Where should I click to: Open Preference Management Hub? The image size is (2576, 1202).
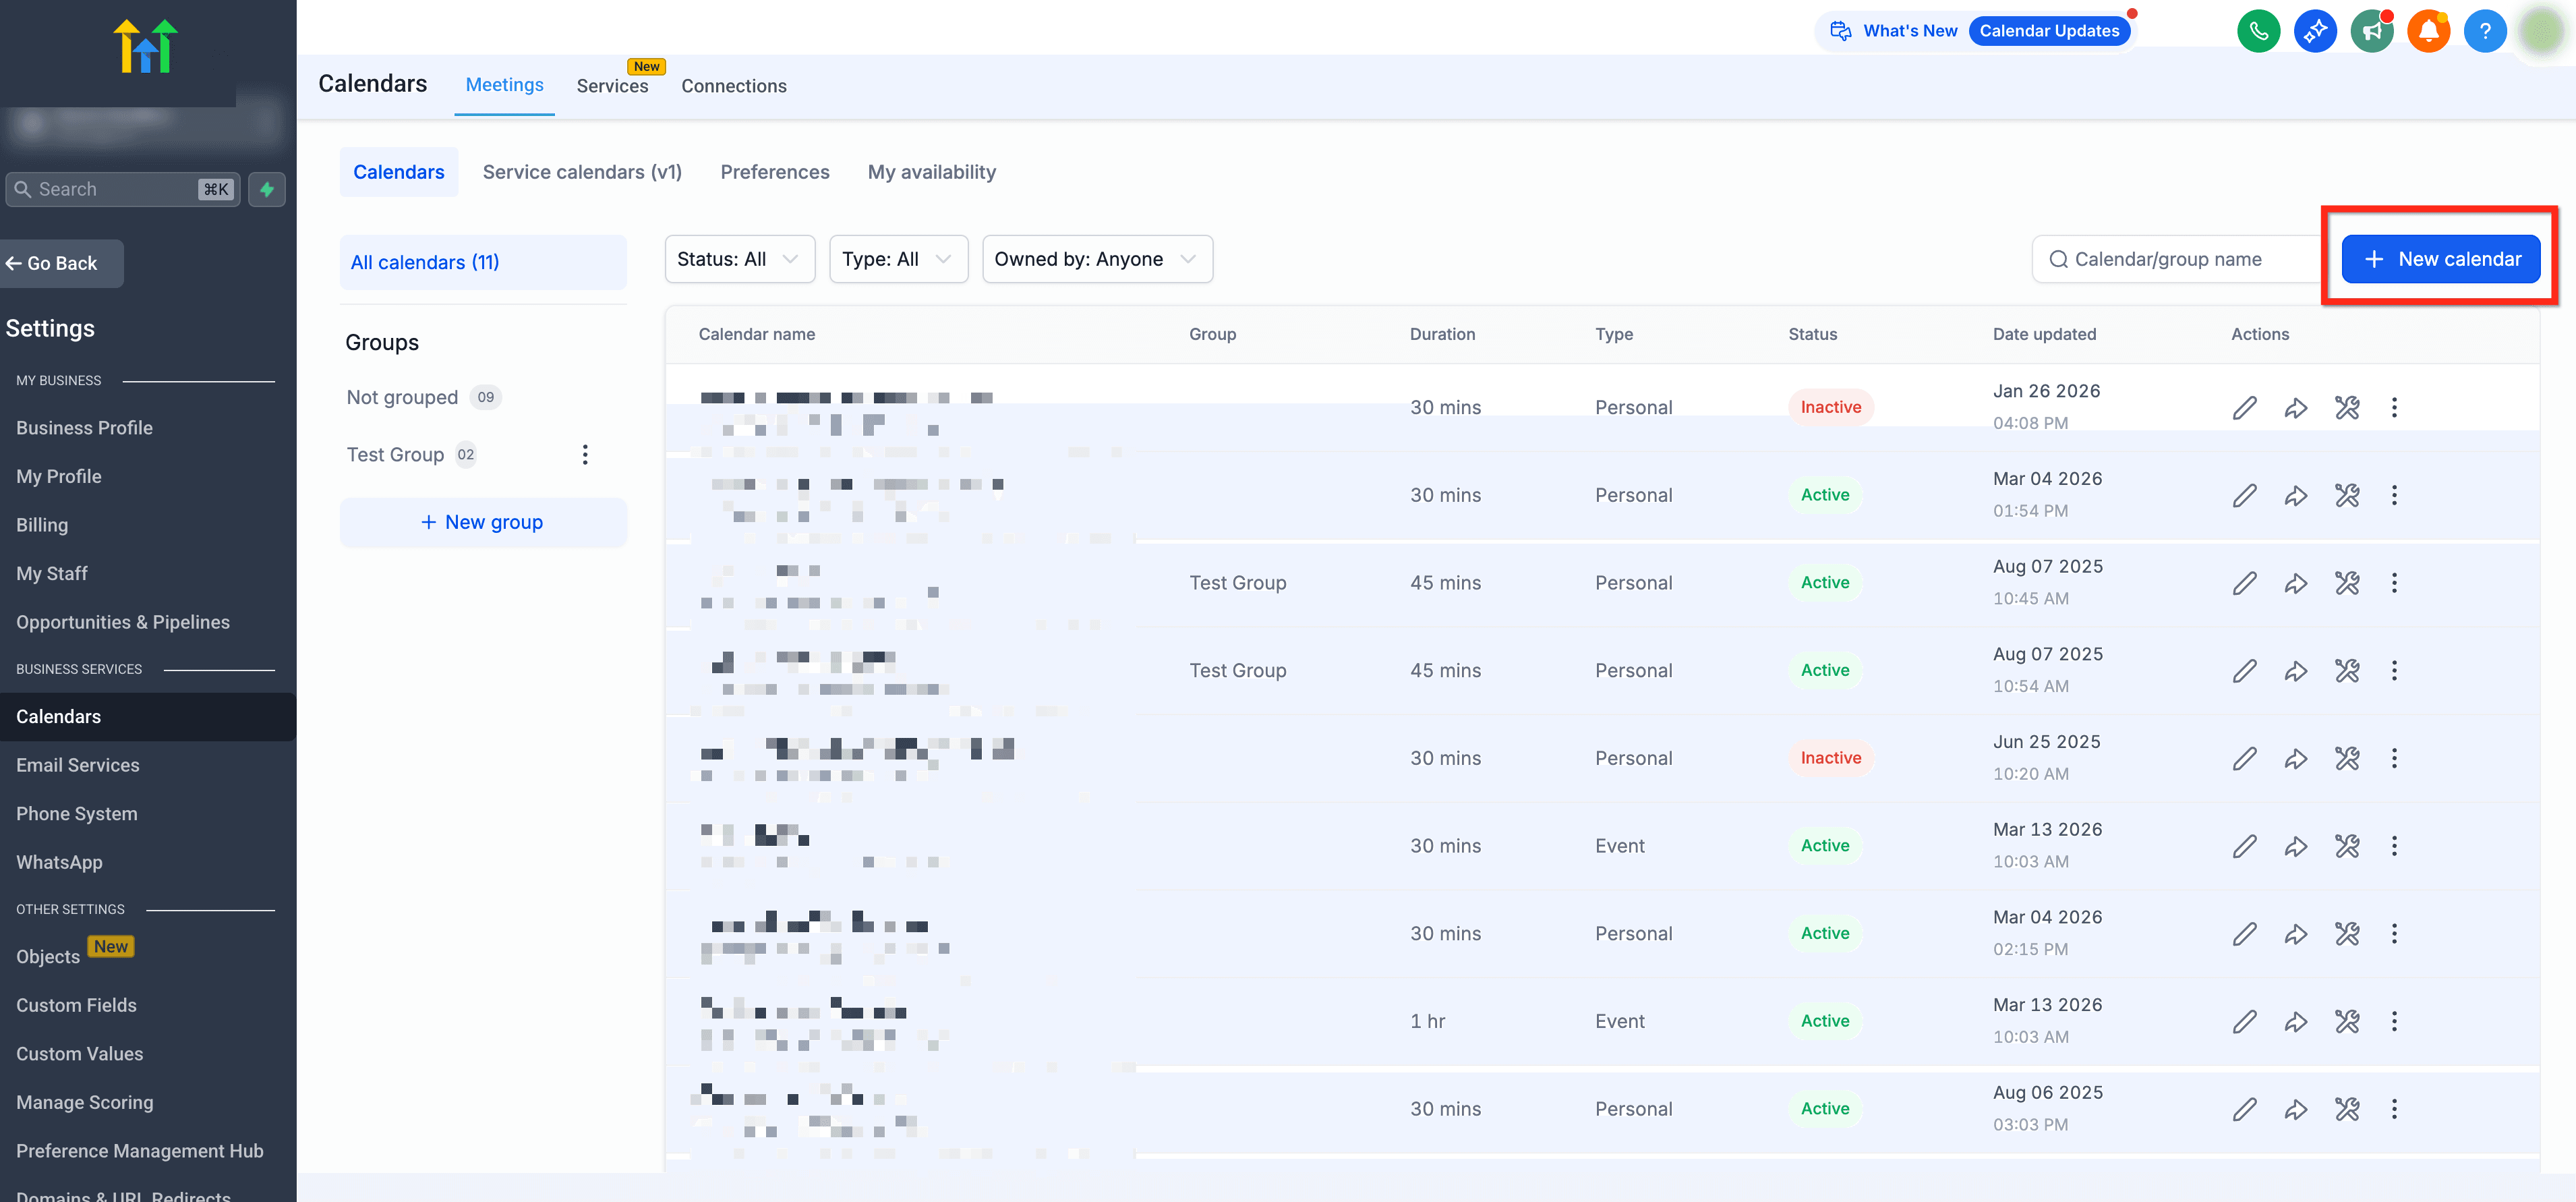(140, 1151)
